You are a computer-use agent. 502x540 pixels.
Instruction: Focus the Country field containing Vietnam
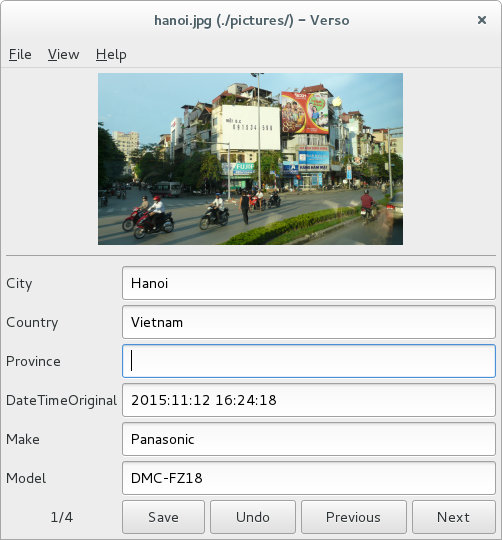[309, 322]
